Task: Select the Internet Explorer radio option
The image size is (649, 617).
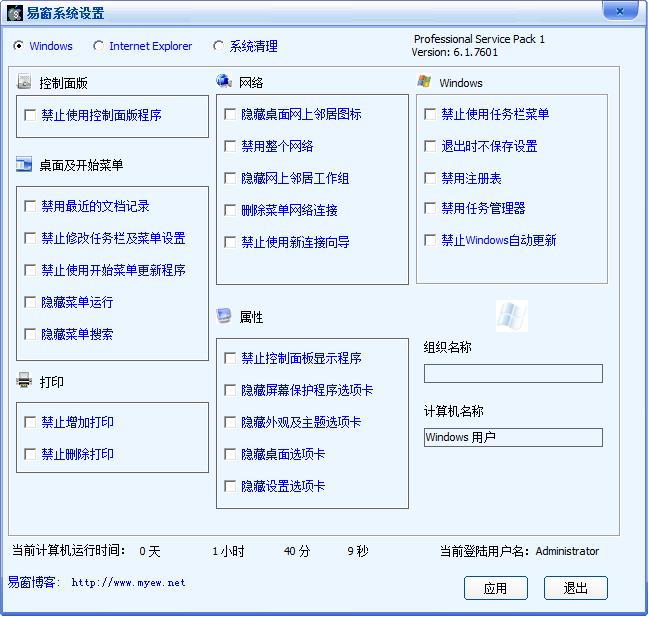Action: [x=98, y=46]
